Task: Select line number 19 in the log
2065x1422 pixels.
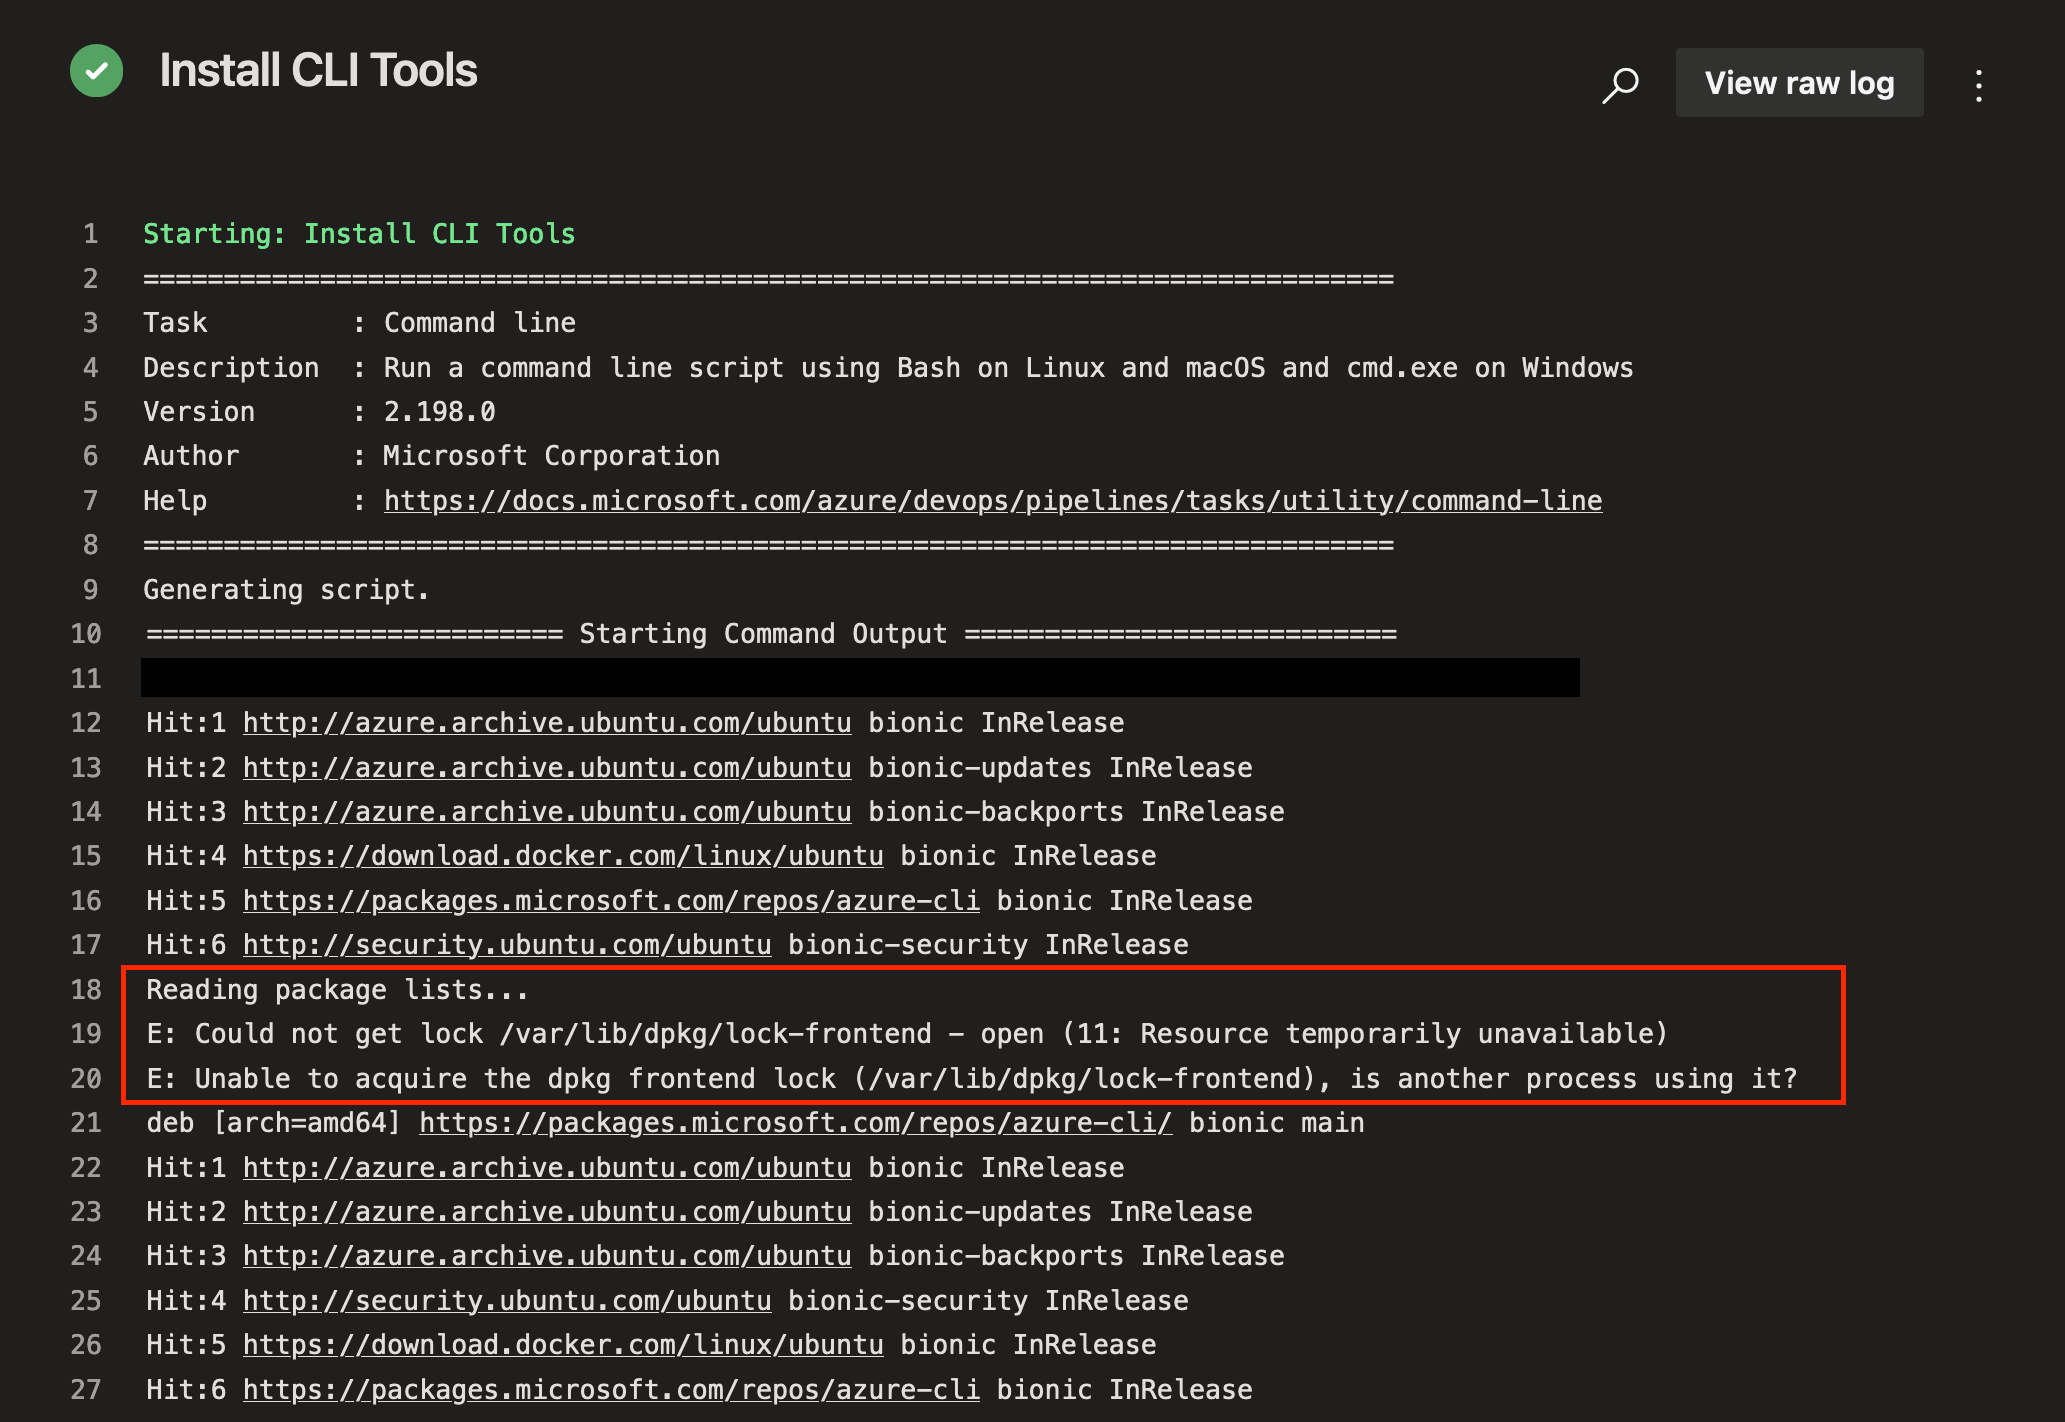Action: click(x=87, y=1034)
